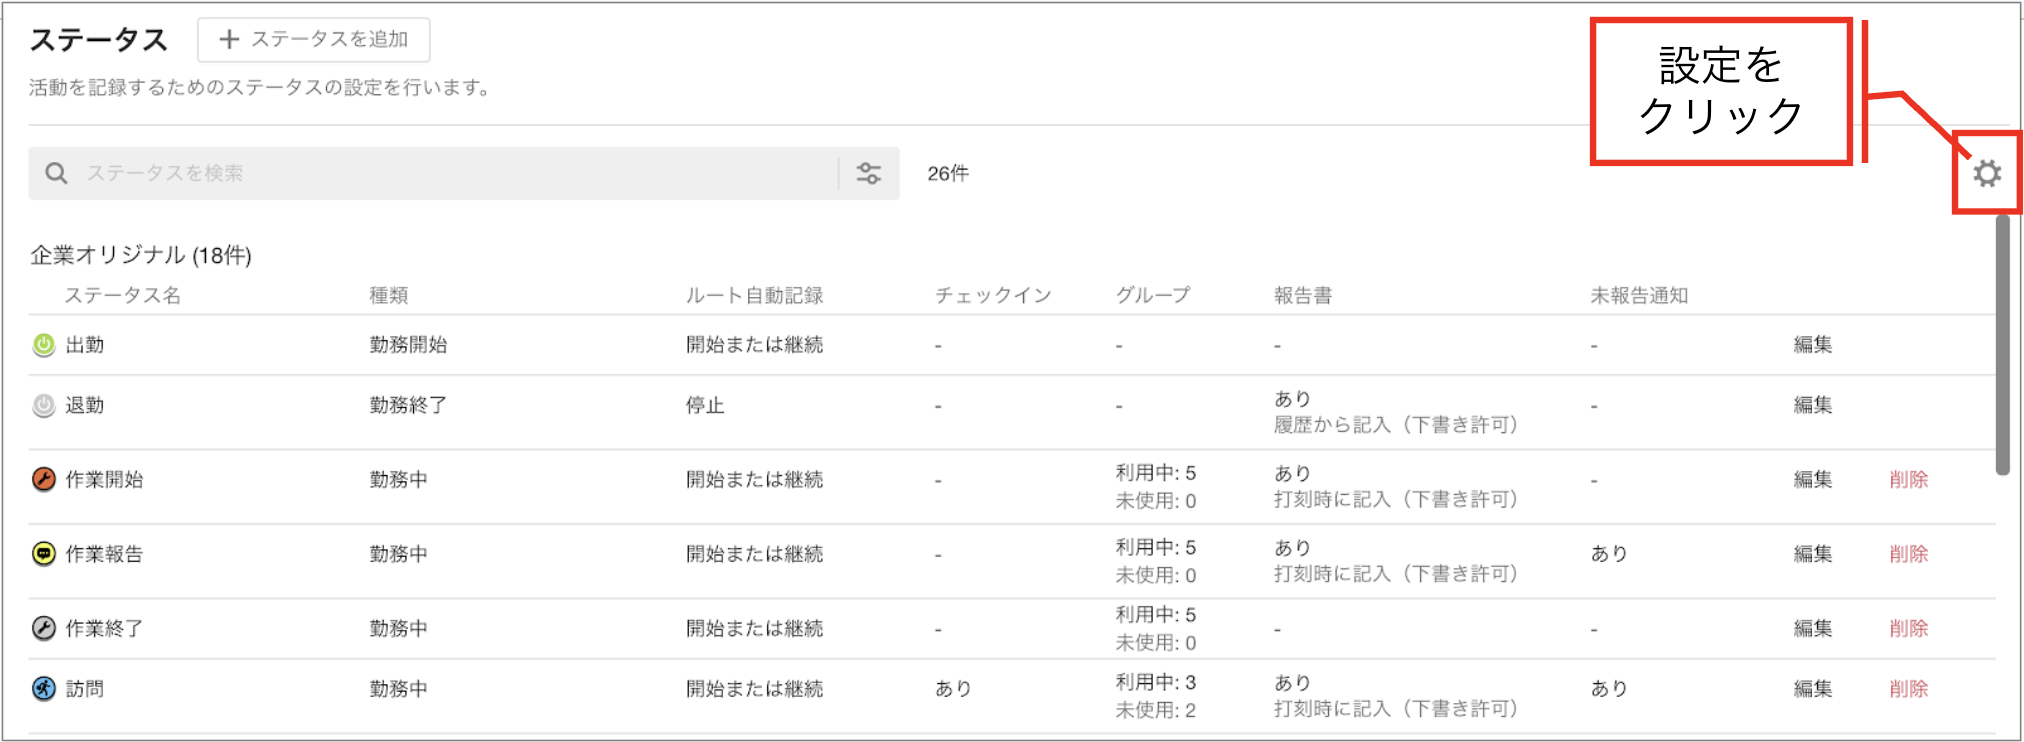2024x742 pixels.
Task: Select the 作業開始 status name
Action: (x=104, y=479)
